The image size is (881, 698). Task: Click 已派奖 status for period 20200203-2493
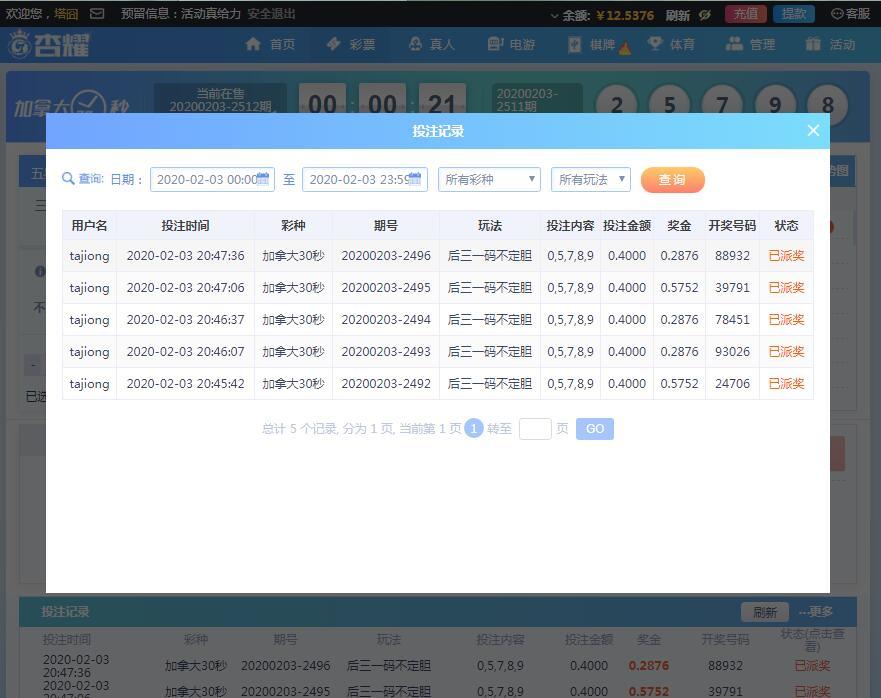tap(787, 352)
